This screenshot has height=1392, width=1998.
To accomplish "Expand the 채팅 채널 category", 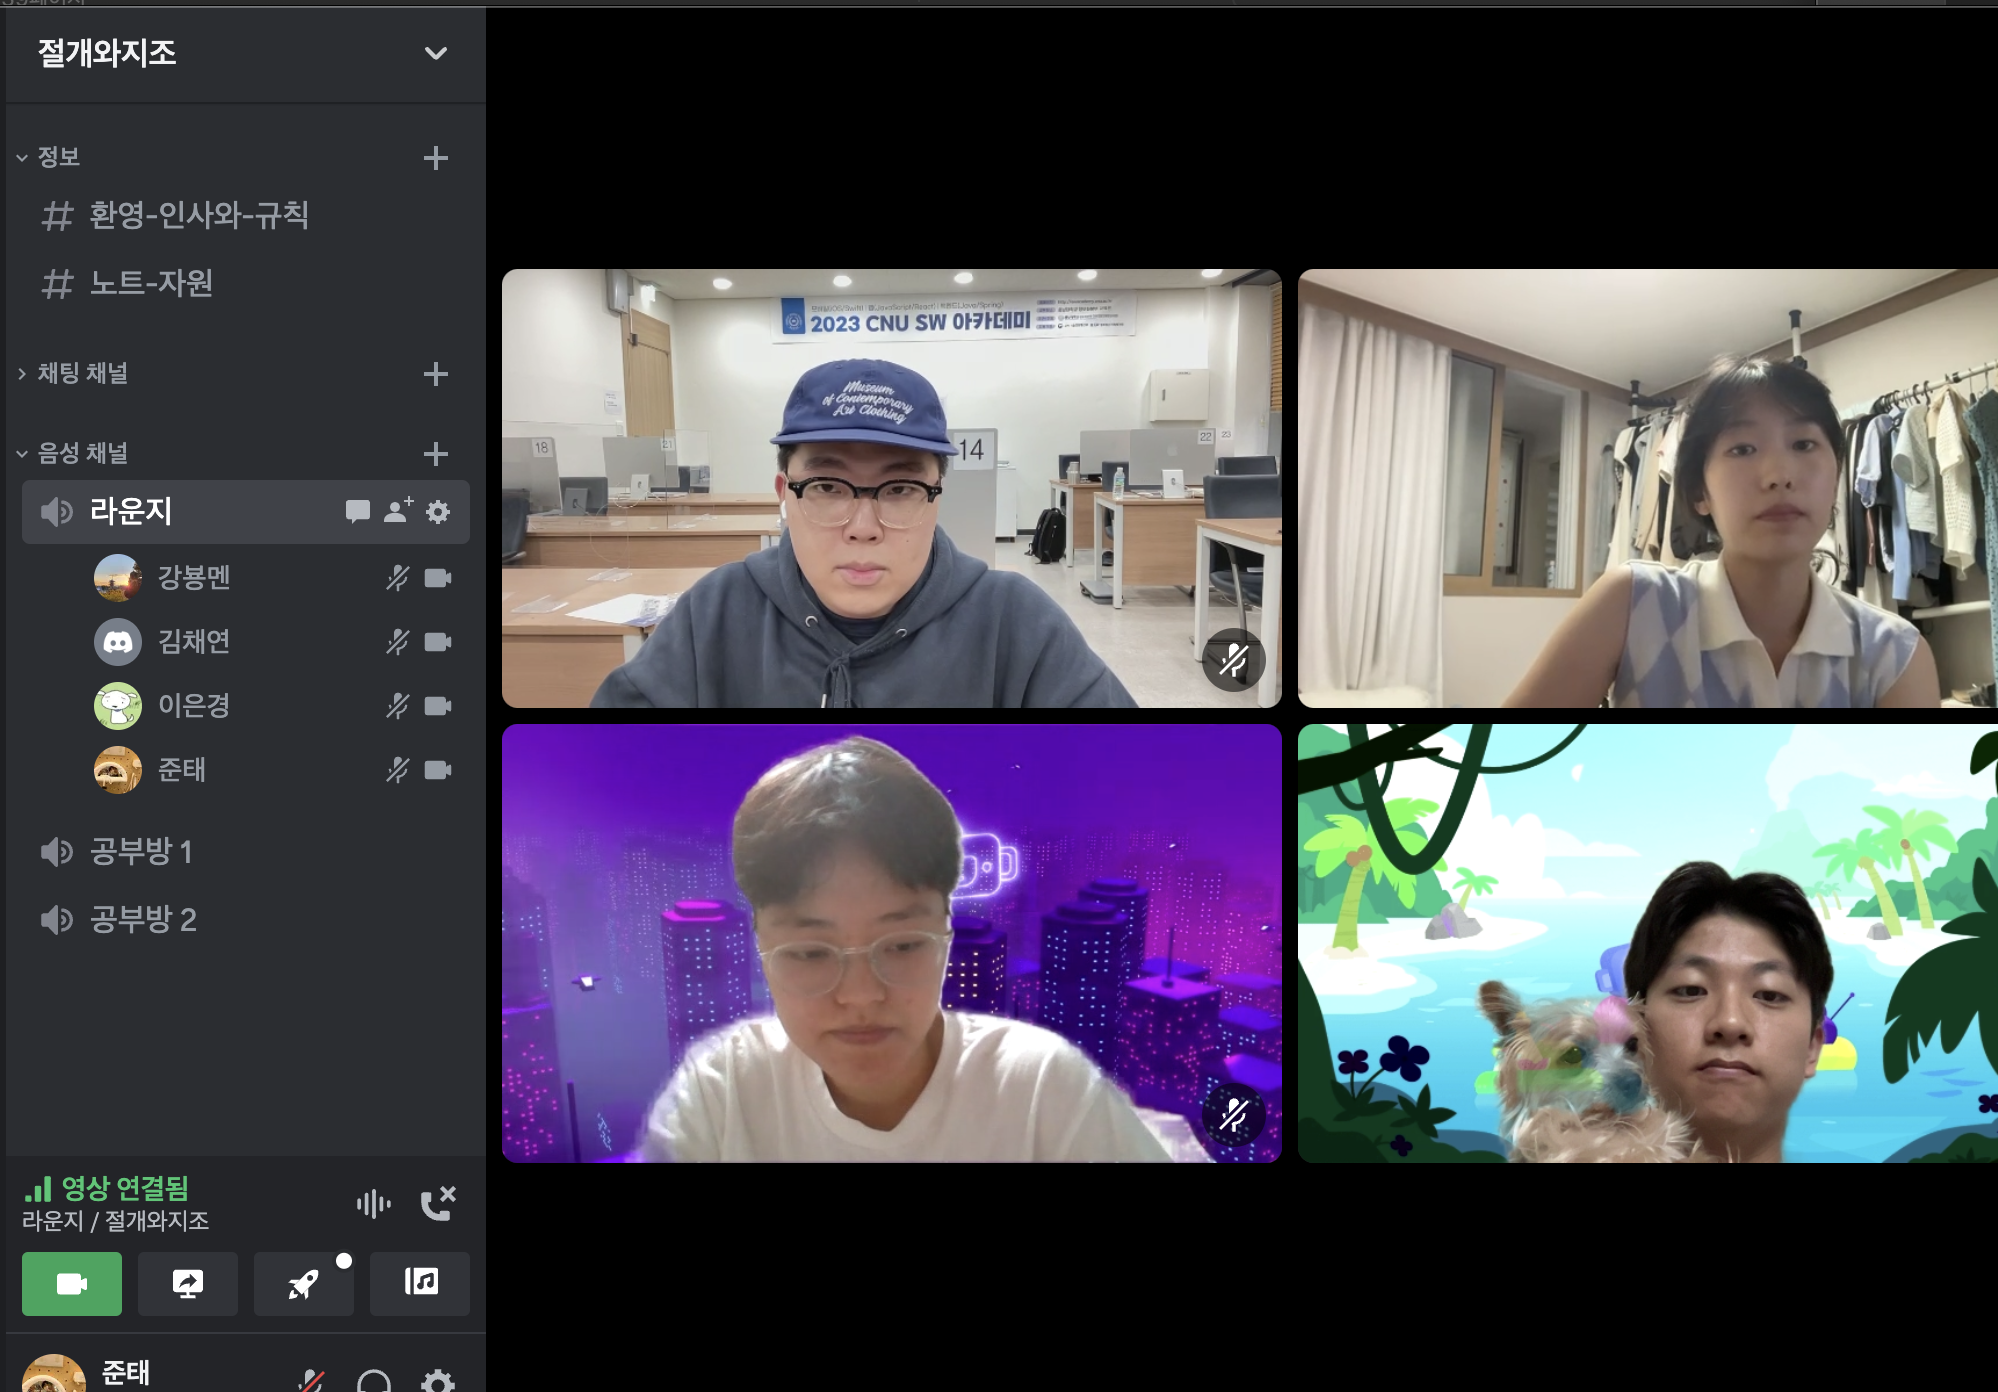I will [x=72, y=373].
